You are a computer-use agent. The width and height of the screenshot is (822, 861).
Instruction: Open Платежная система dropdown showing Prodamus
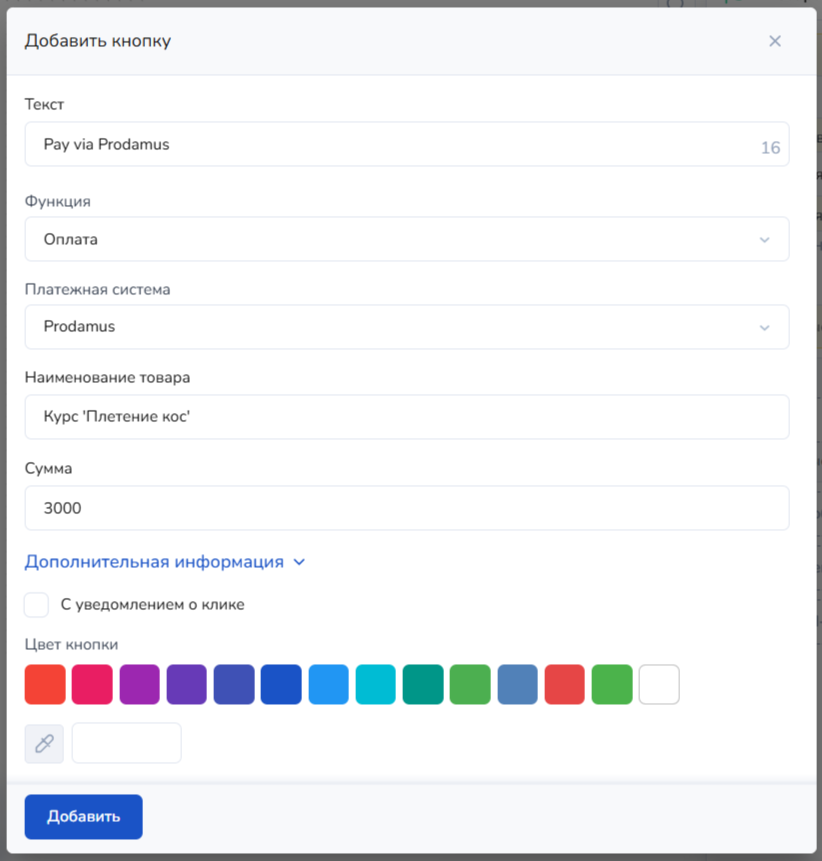tap(406, 327)
